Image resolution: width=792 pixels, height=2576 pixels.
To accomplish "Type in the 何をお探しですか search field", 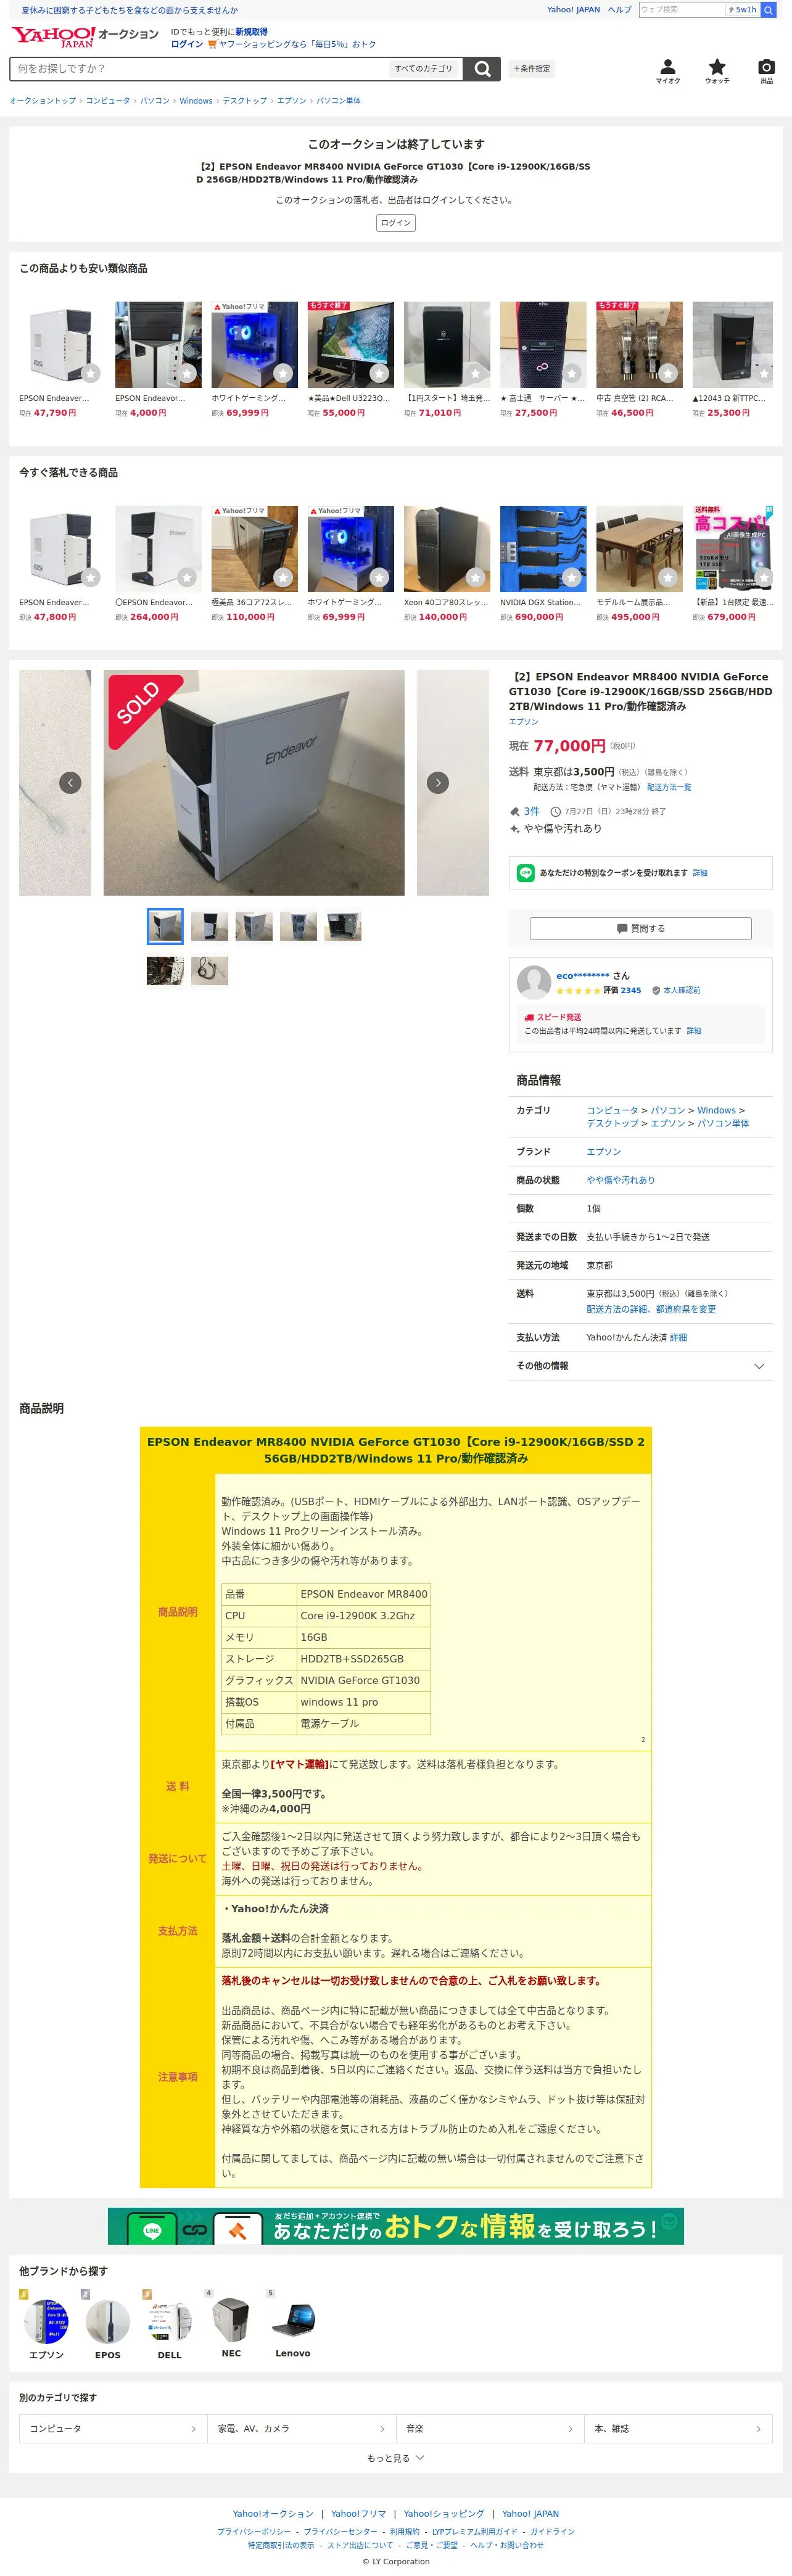I will coord(198,69).
